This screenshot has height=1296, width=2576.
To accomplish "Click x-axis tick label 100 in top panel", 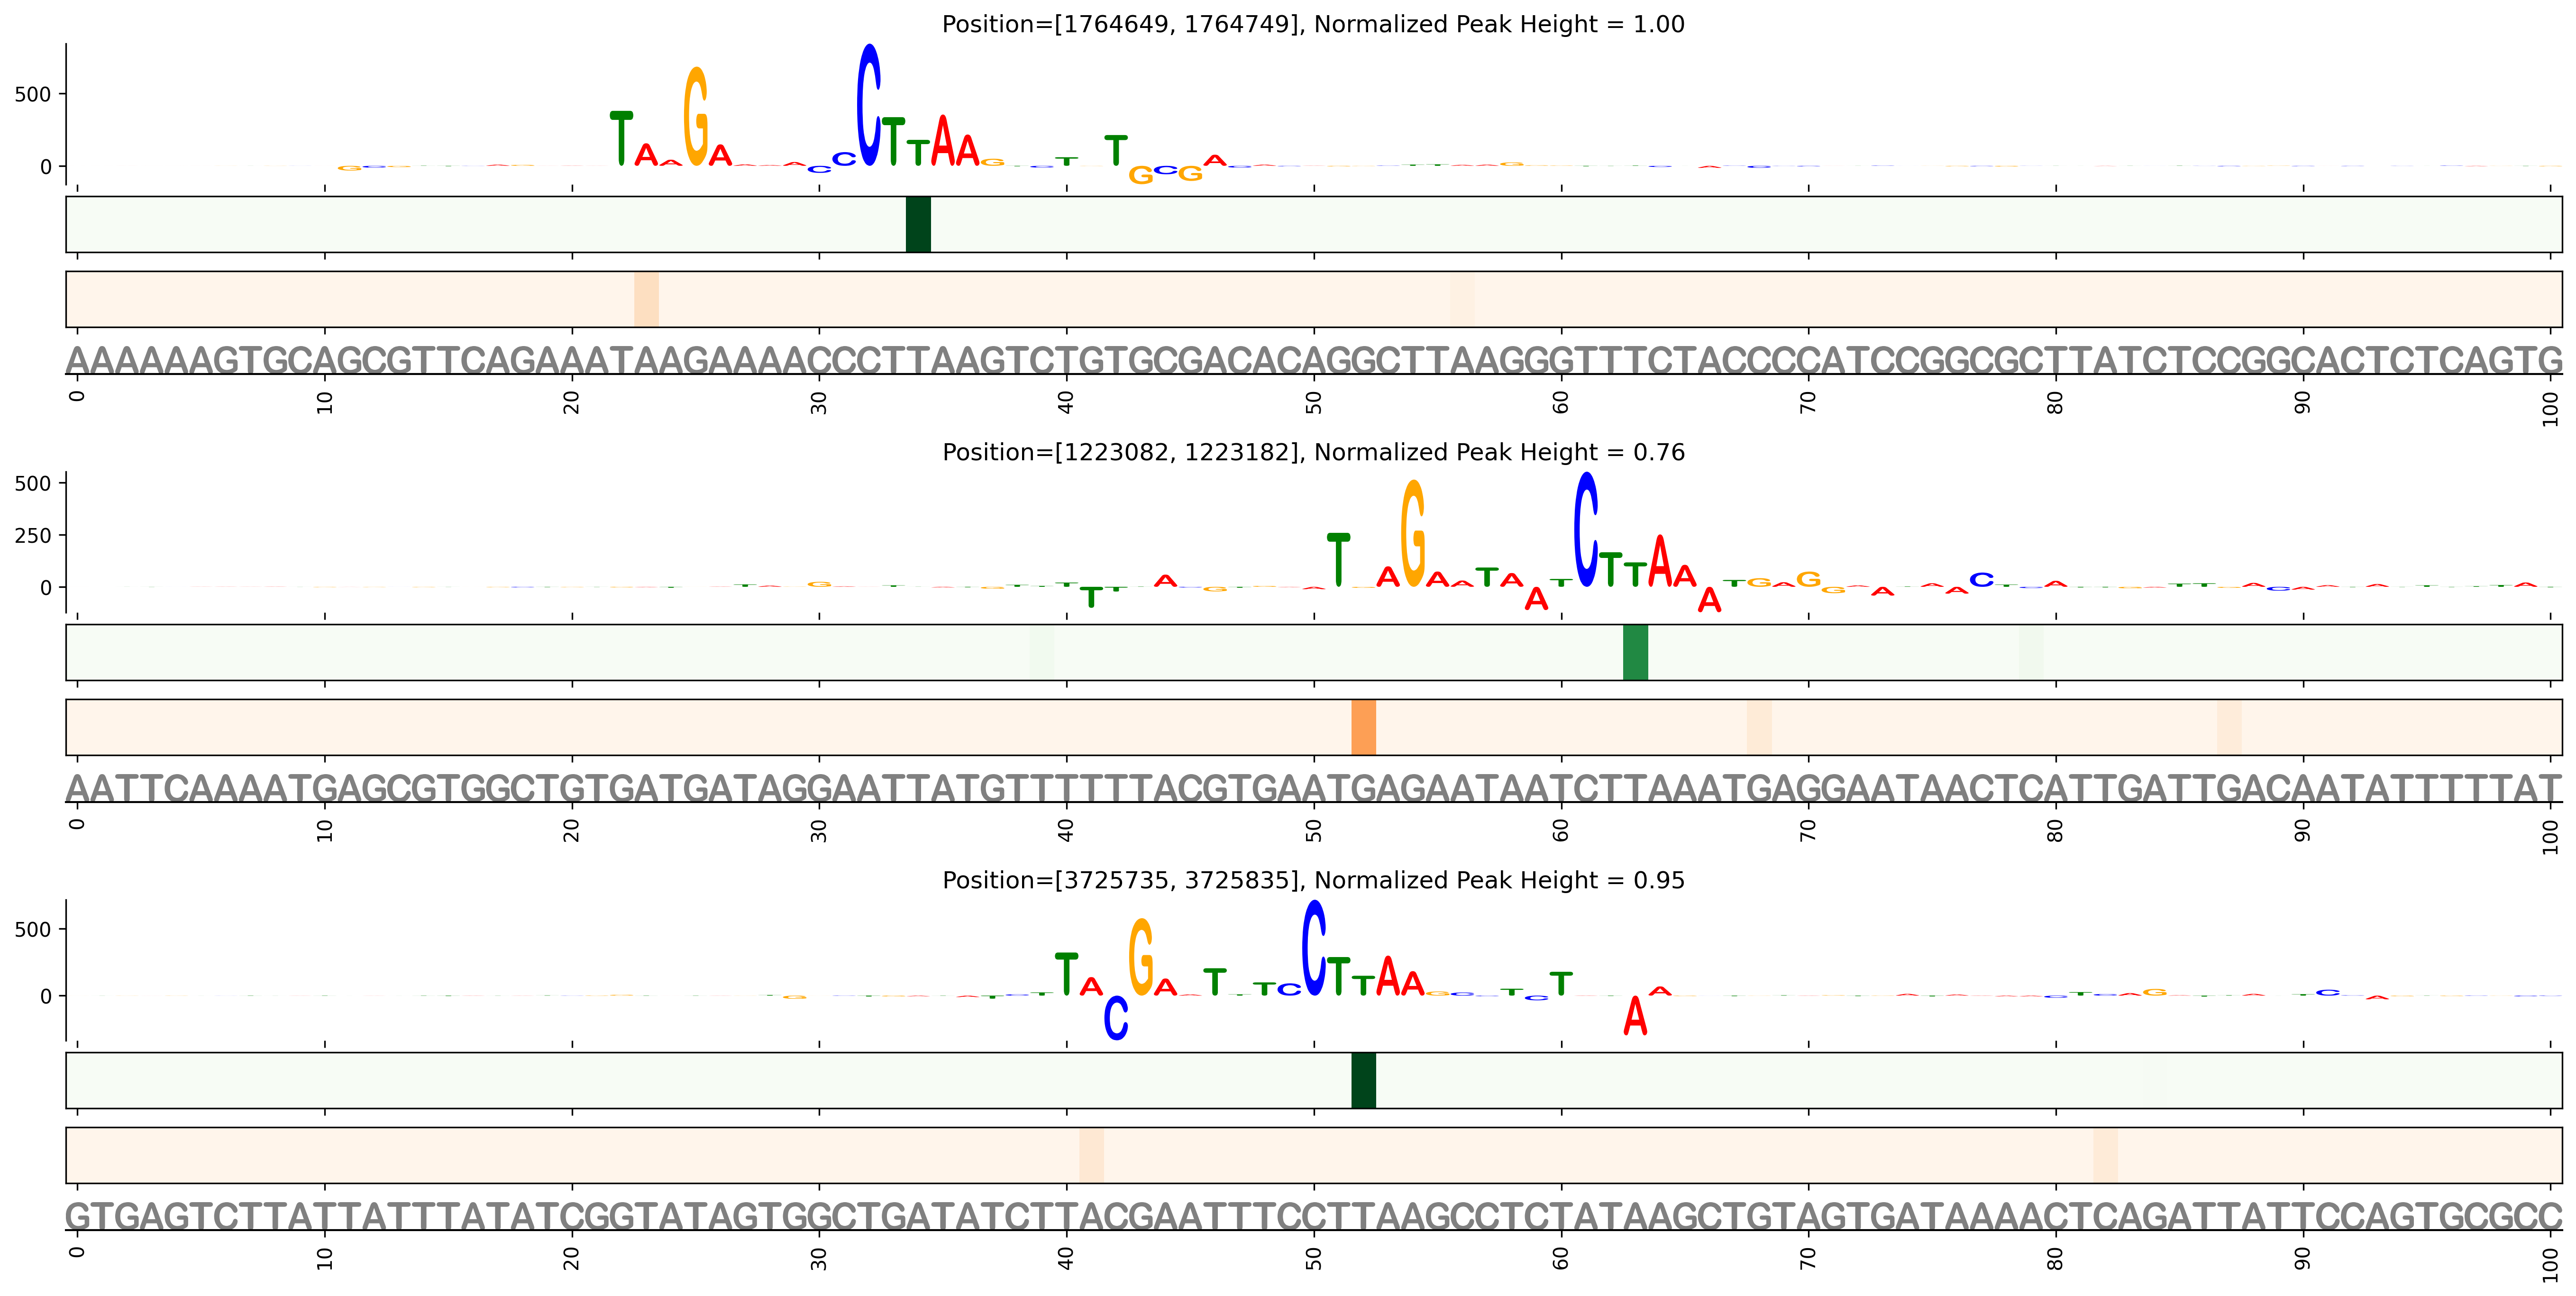I will 2550,408.
